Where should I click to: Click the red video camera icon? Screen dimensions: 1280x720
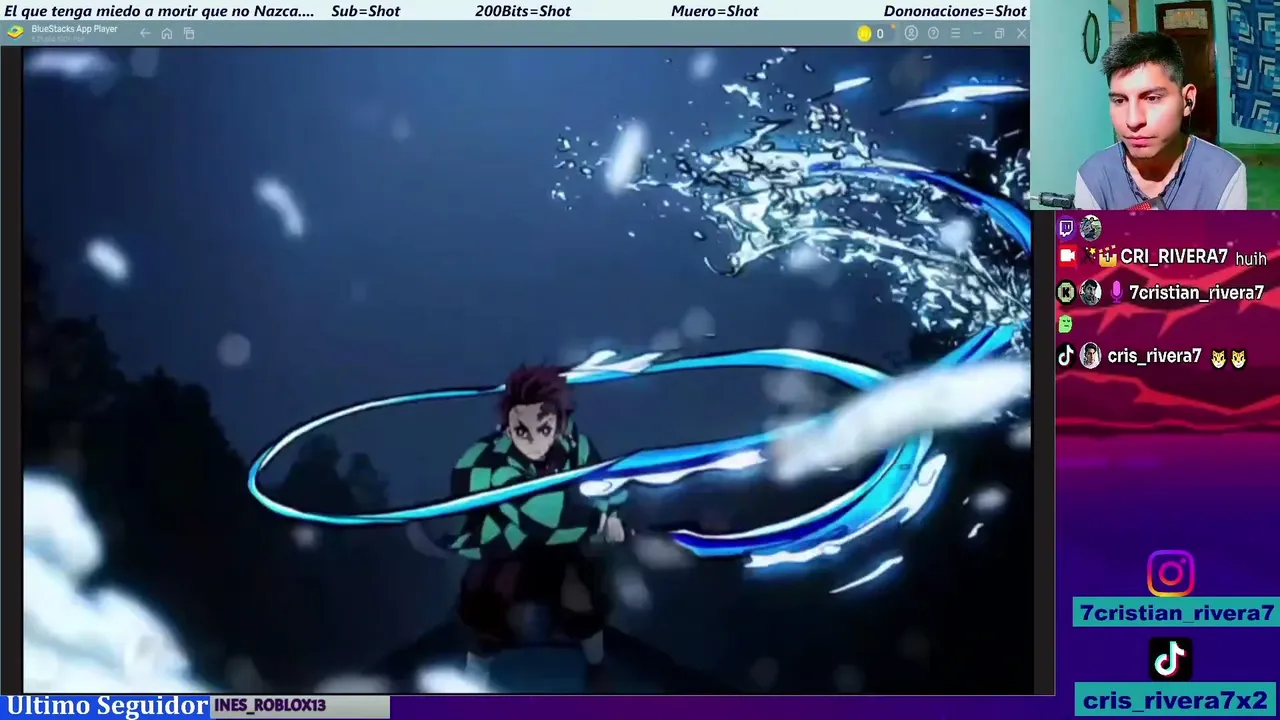tap(1067, 256)
